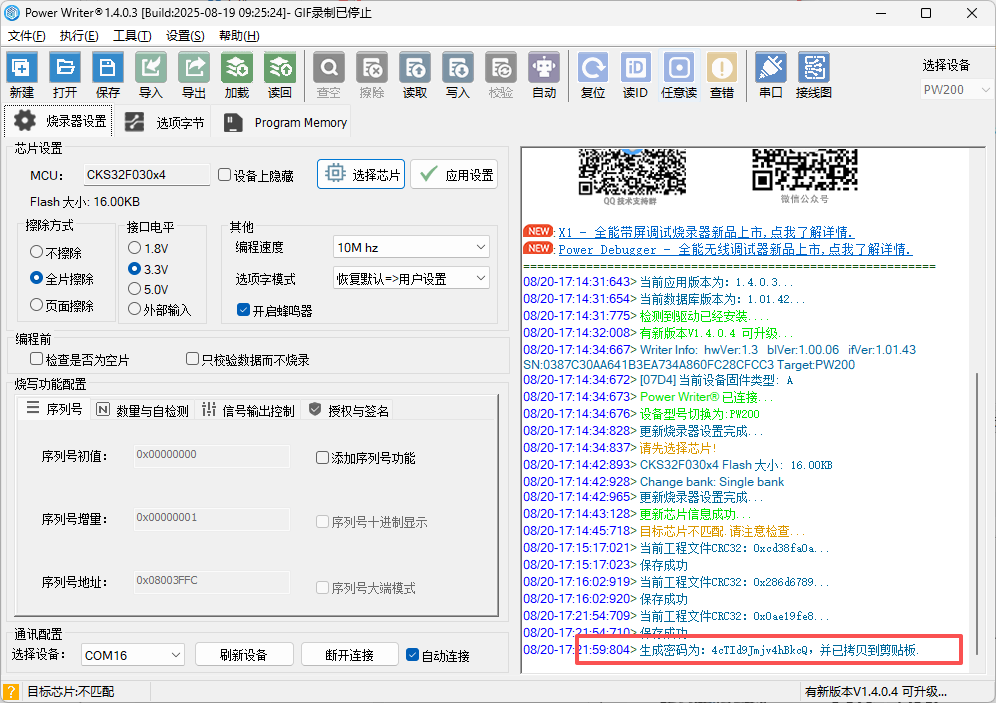Open the Power Debugger 新品上市 link

(735, 250)
